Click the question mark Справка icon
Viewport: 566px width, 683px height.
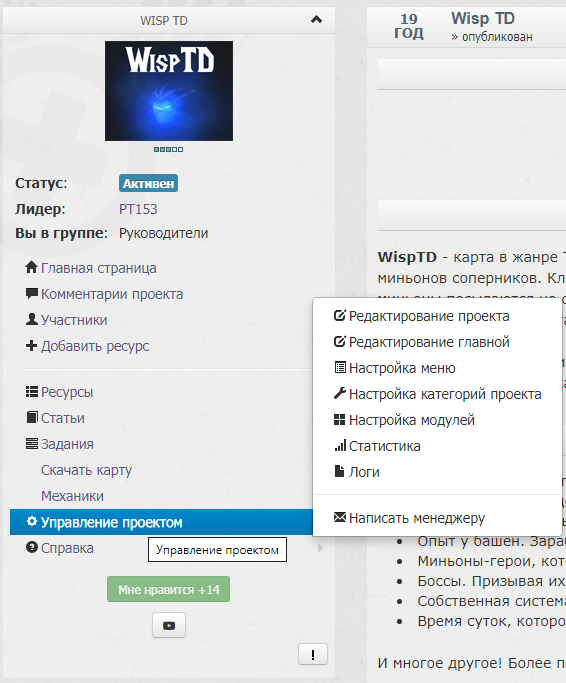(31, 547)
